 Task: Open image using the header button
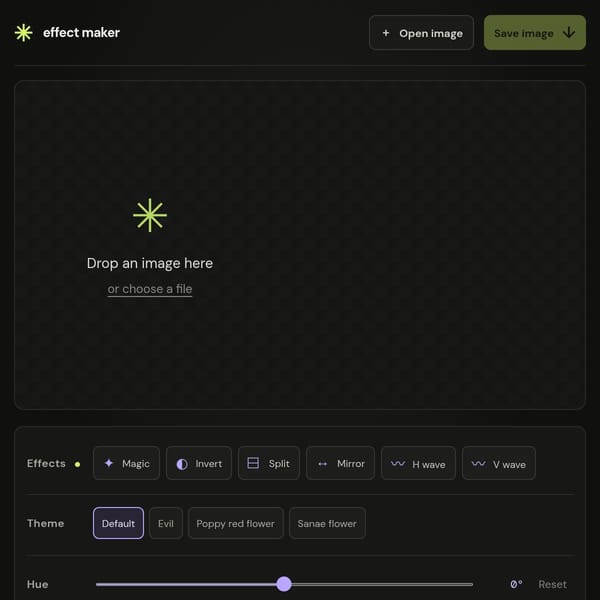421,33
